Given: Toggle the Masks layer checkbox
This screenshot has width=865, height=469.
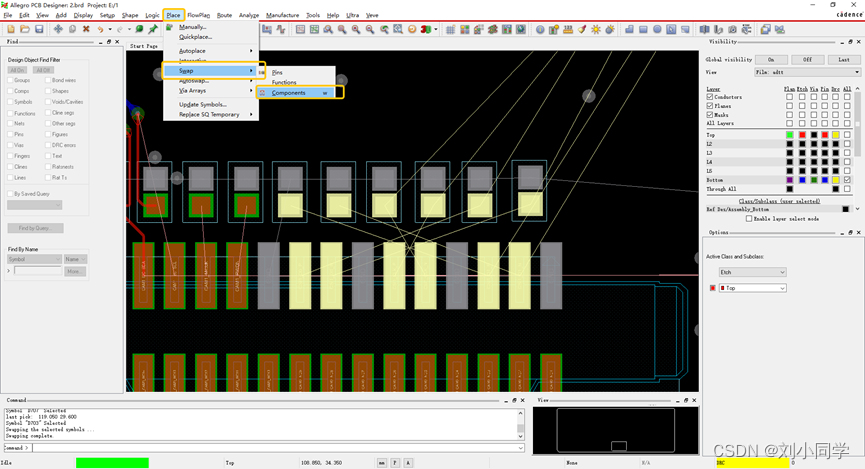Looking at the screenshot, I should pos(710,114).
